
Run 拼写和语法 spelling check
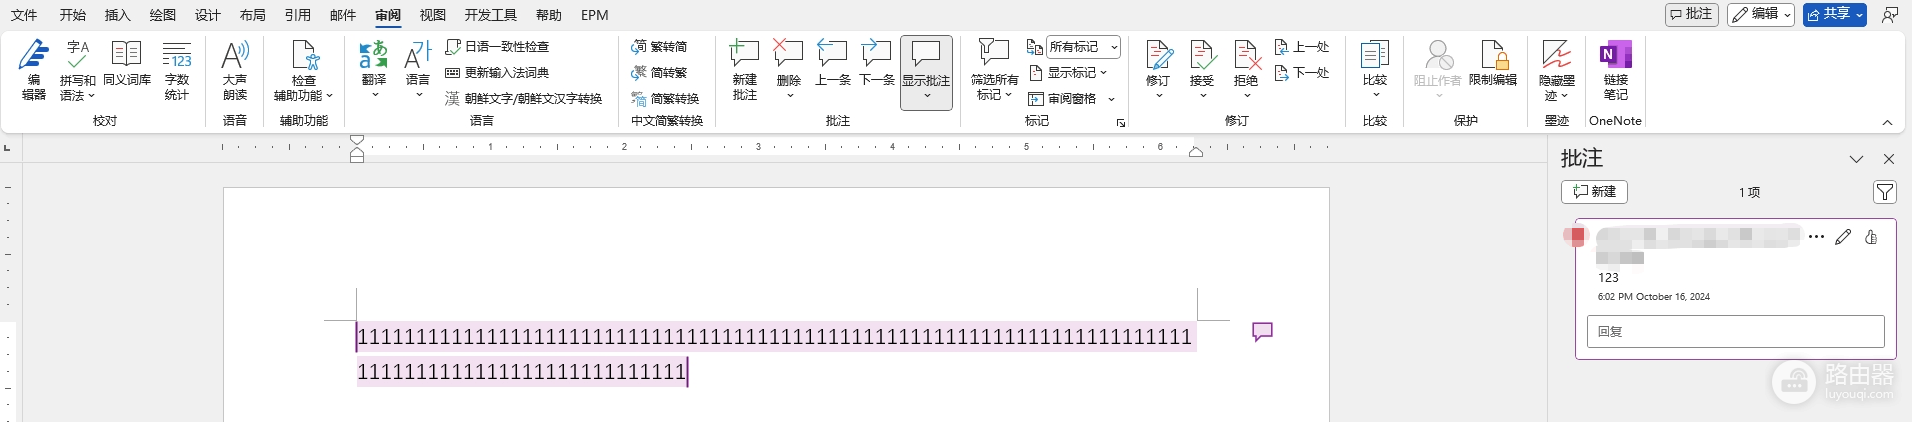[x=77, y=70]
